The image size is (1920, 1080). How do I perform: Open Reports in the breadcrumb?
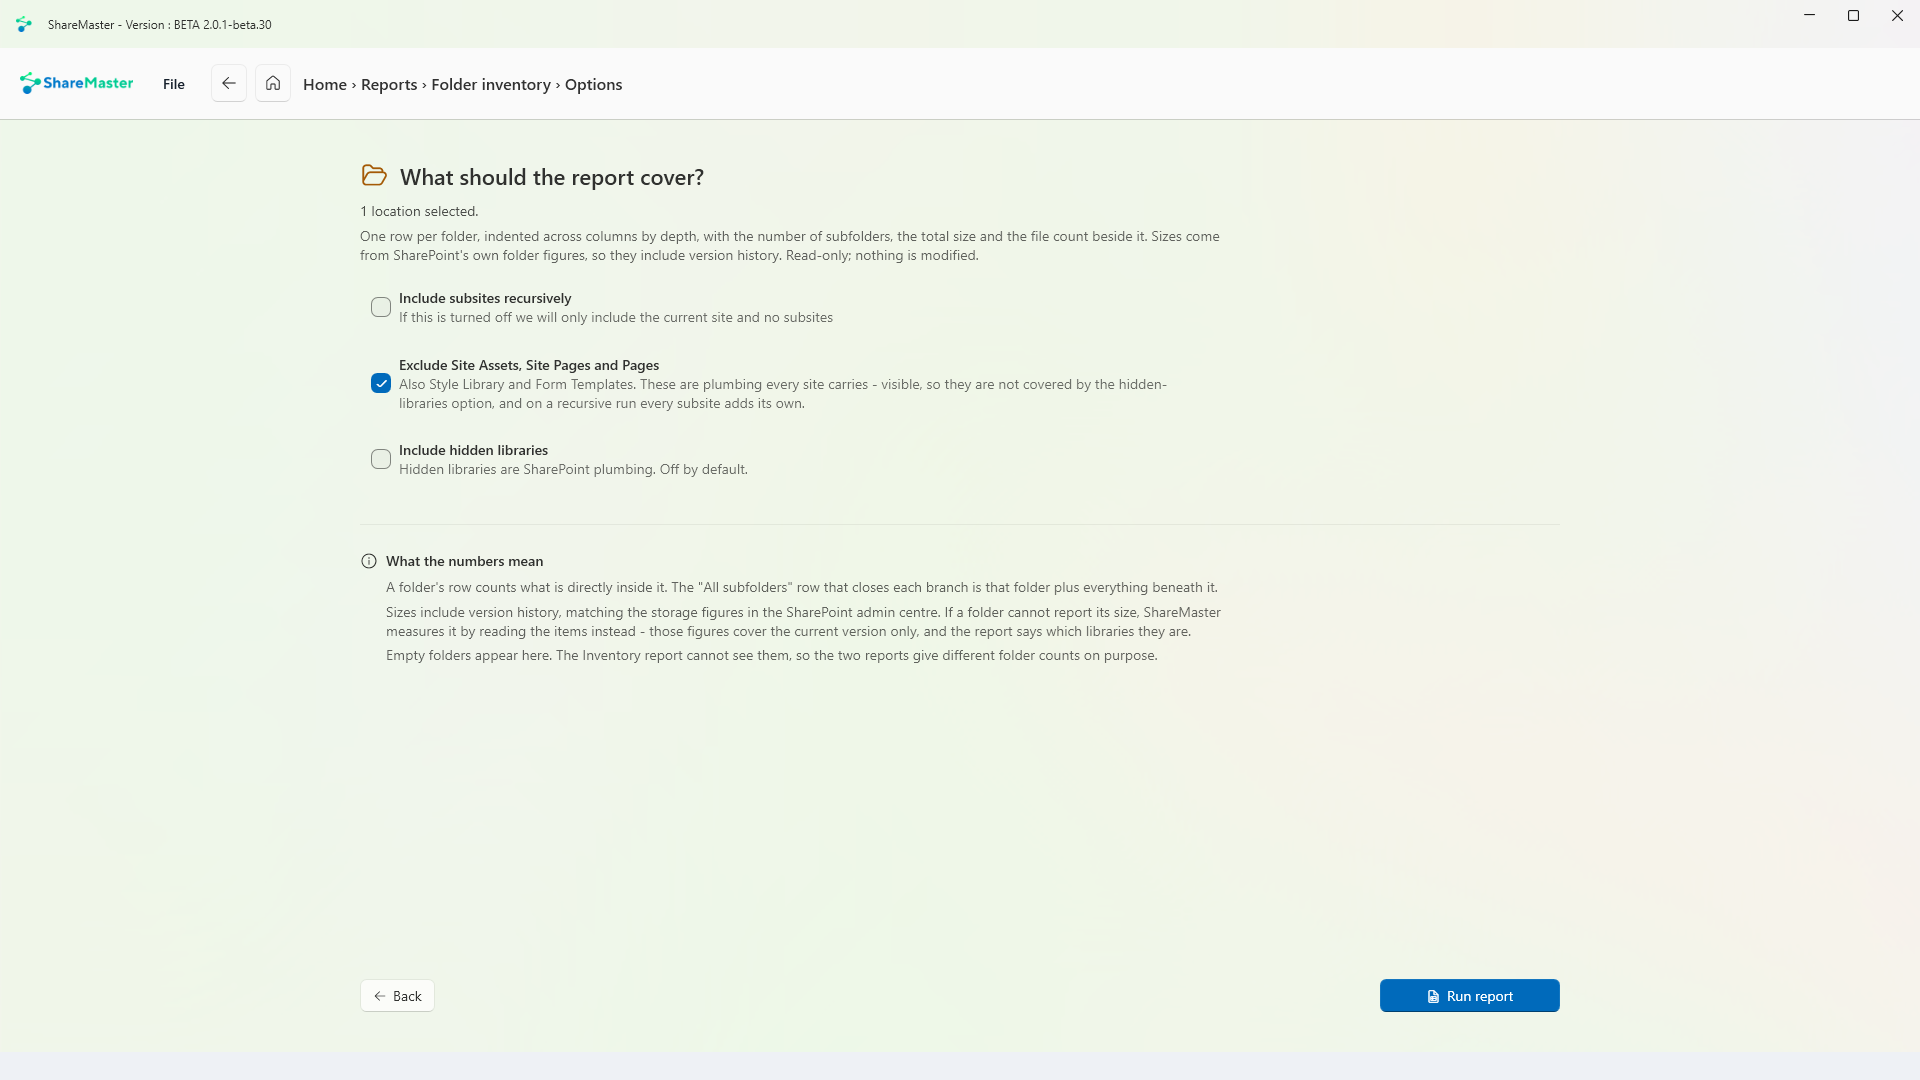(x=389, y=84)
